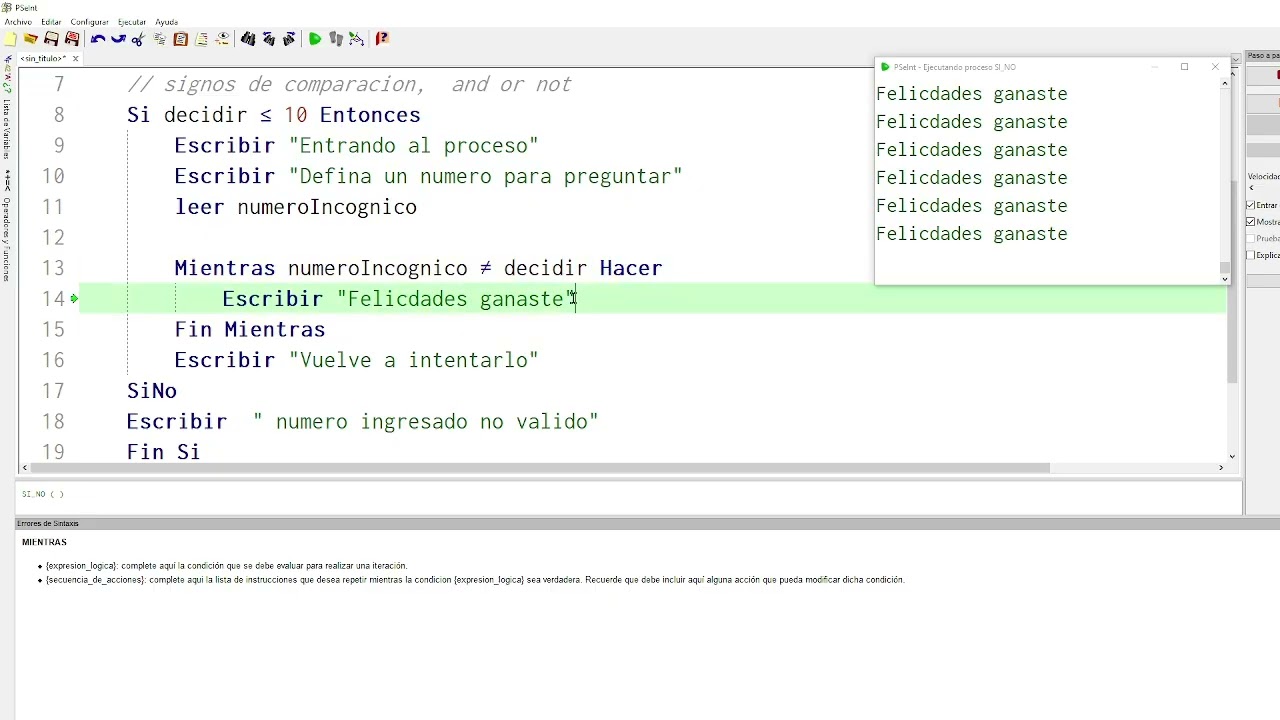Save the file with the floppy disk icon
Screen dimensions: 1280x720
[51, 39]
